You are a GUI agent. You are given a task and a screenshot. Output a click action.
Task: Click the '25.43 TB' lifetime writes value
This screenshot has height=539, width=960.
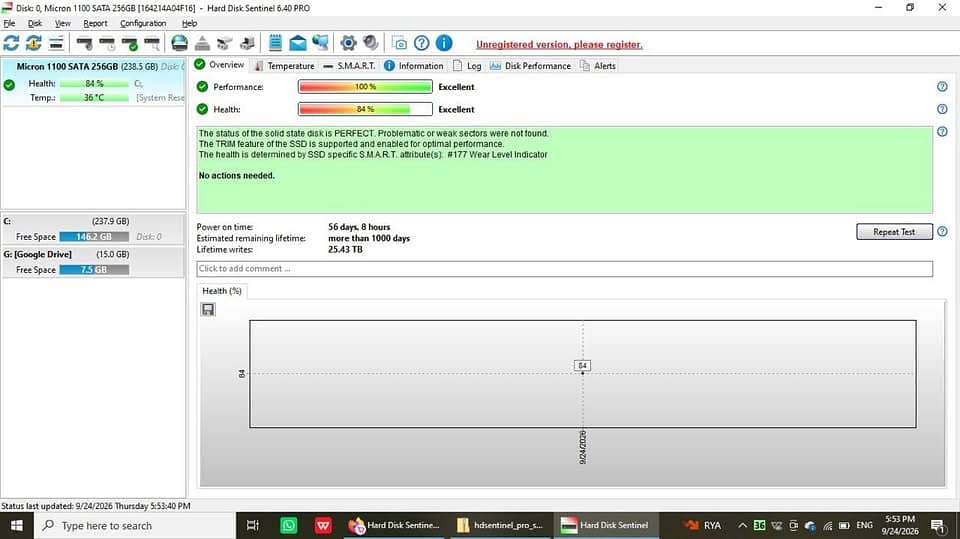(345, 249)
